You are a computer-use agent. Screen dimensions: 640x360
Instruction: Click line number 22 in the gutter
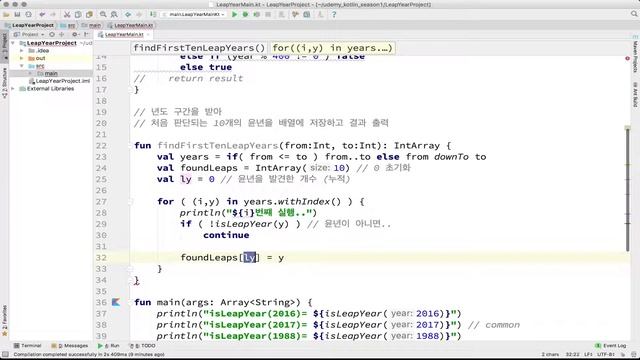[101, 146]
